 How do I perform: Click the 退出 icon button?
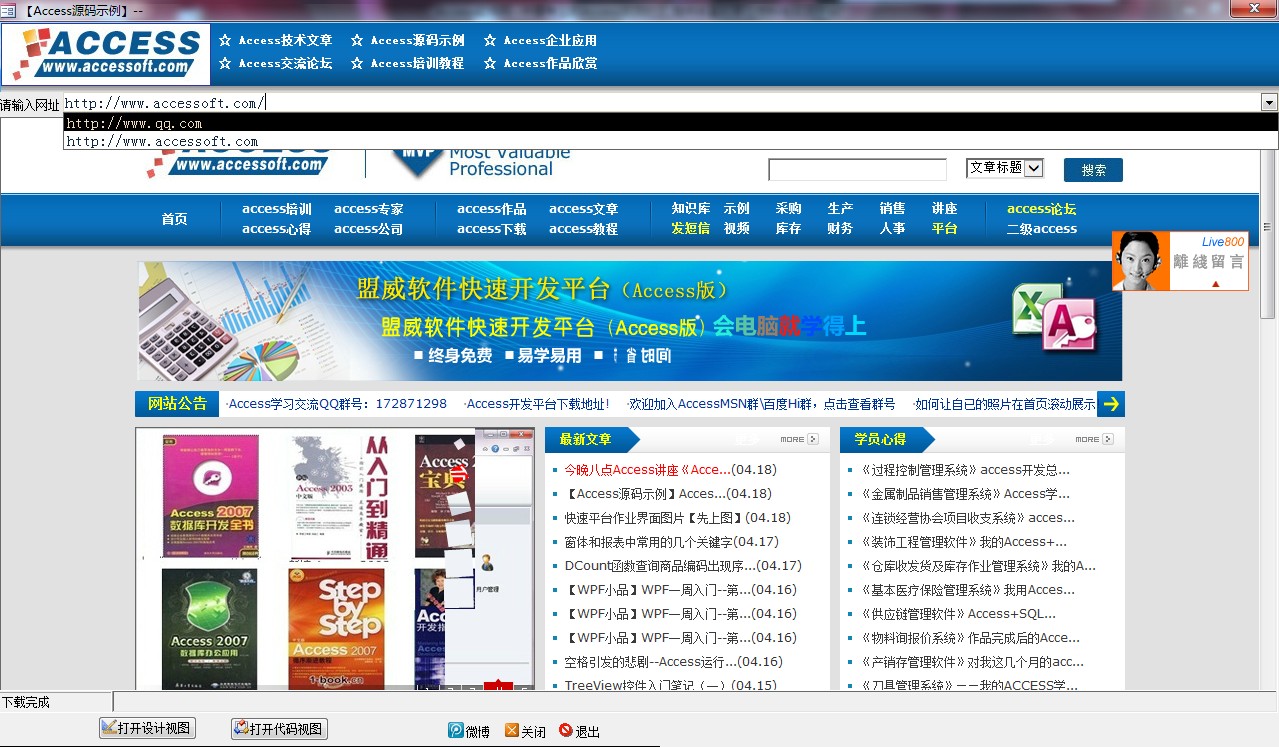(579, 731)
